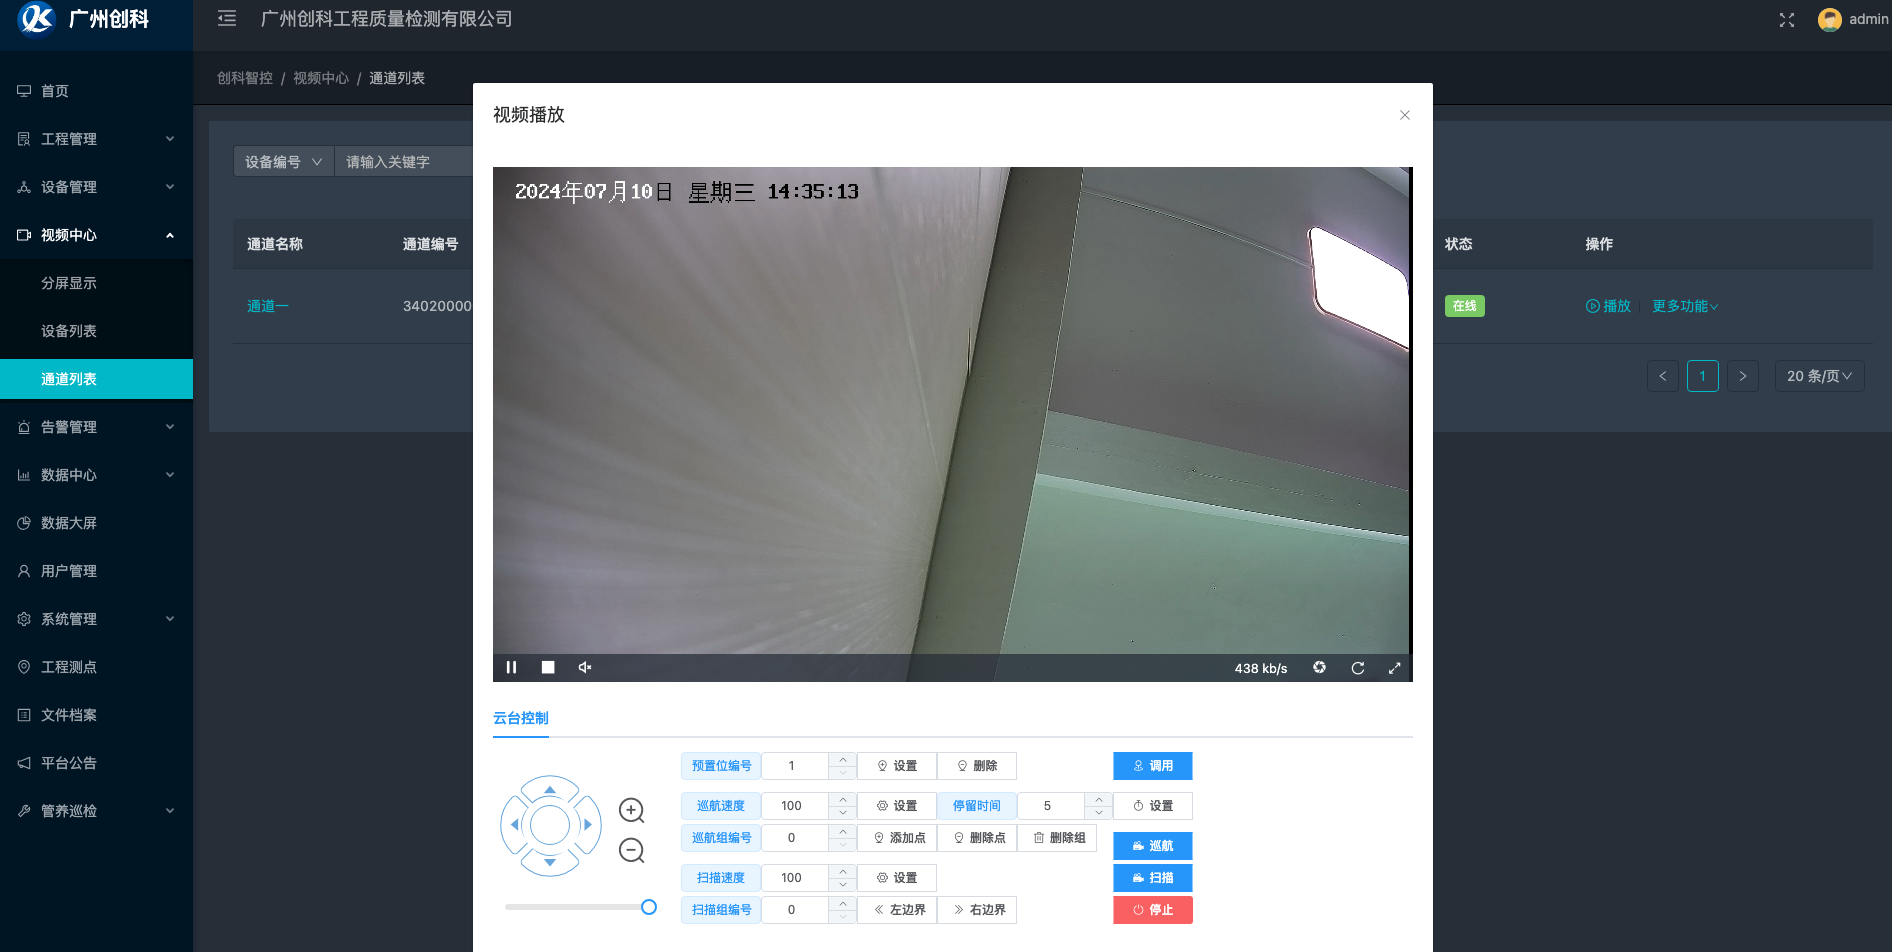Stop video playback with the square icon
1892x952 pixels.
coord(547,667)
